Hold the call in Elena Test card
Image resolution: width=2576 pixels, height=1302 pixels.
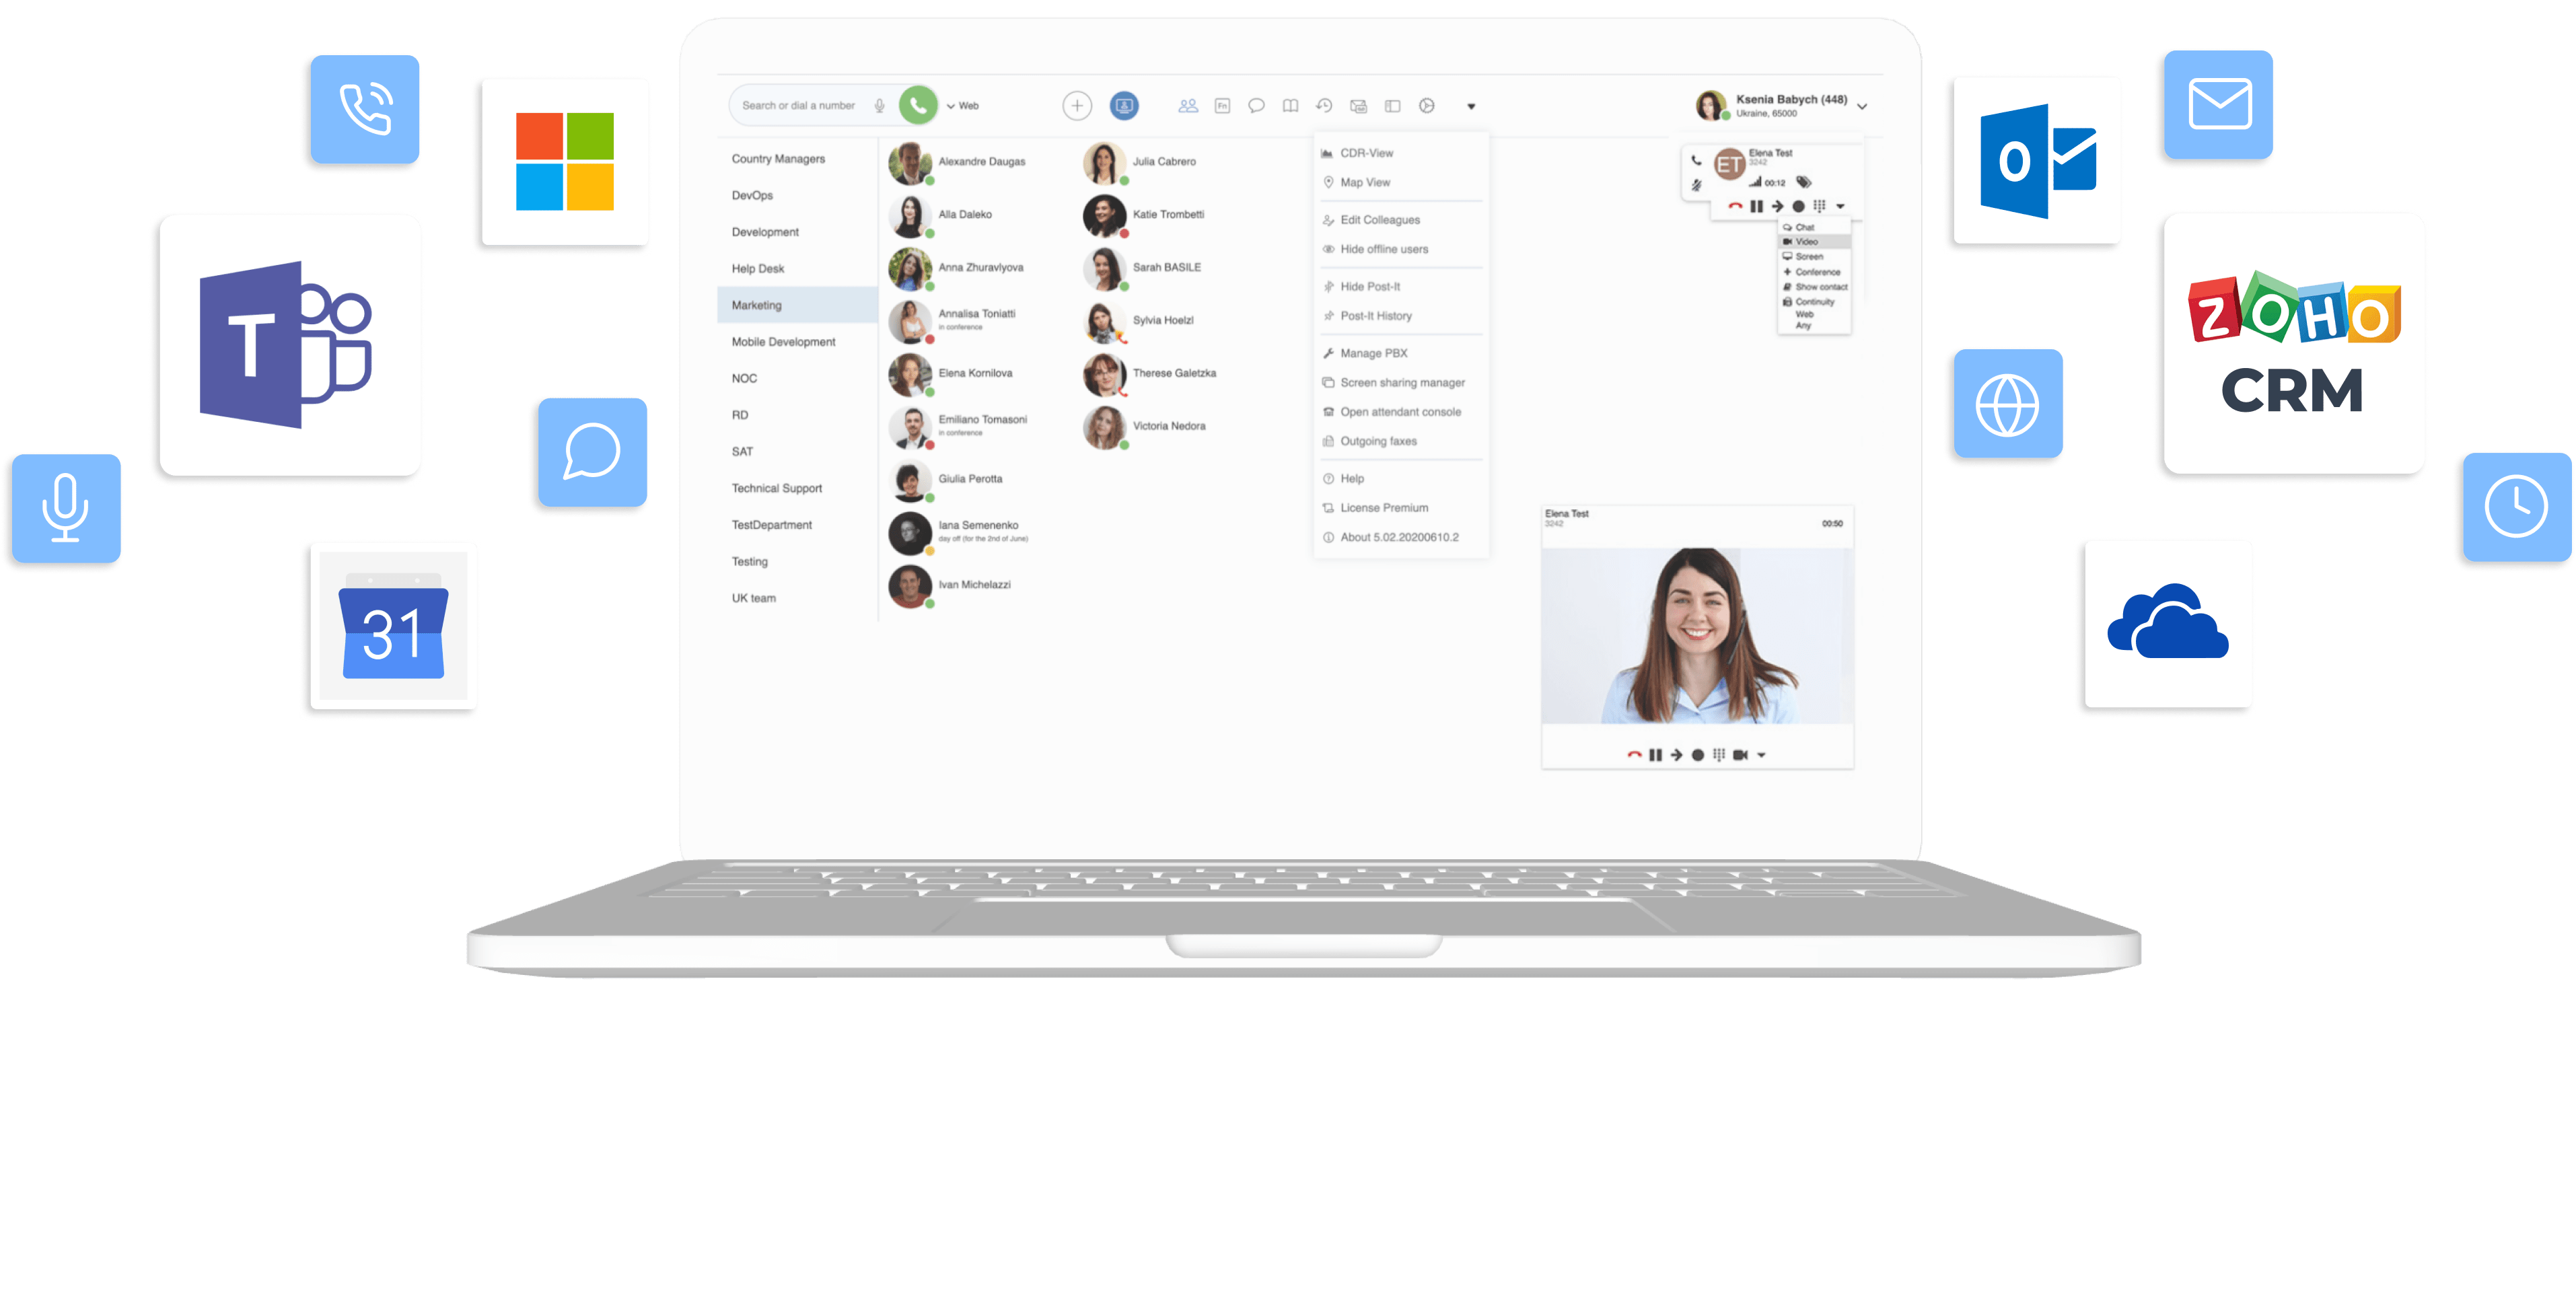tap(1756, 206)
